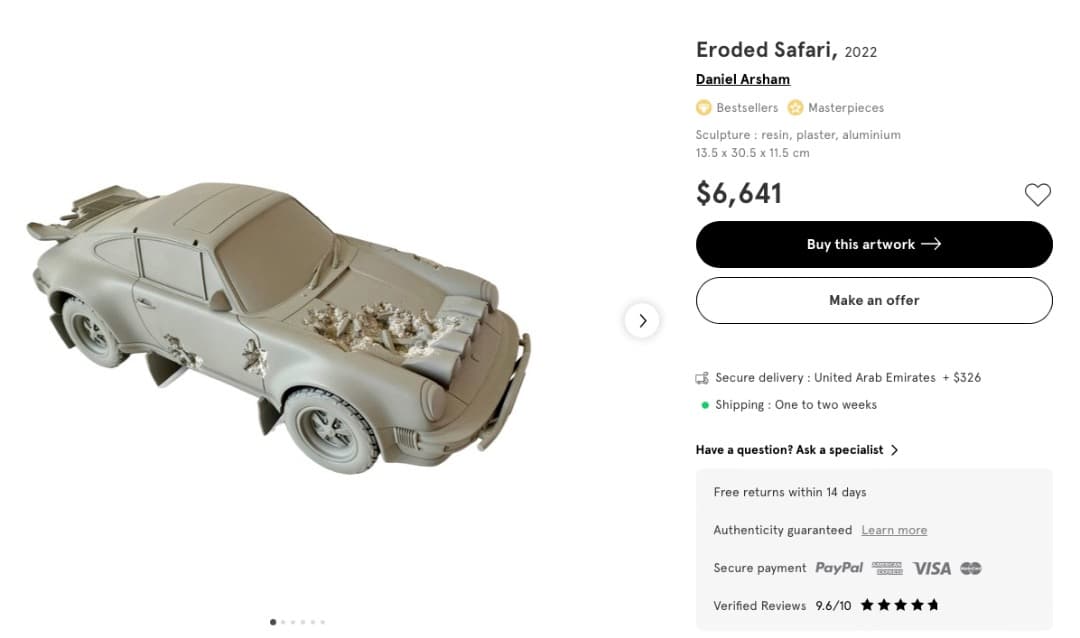Open the Daniel Arsham artist page

click(x=742, y=79)
